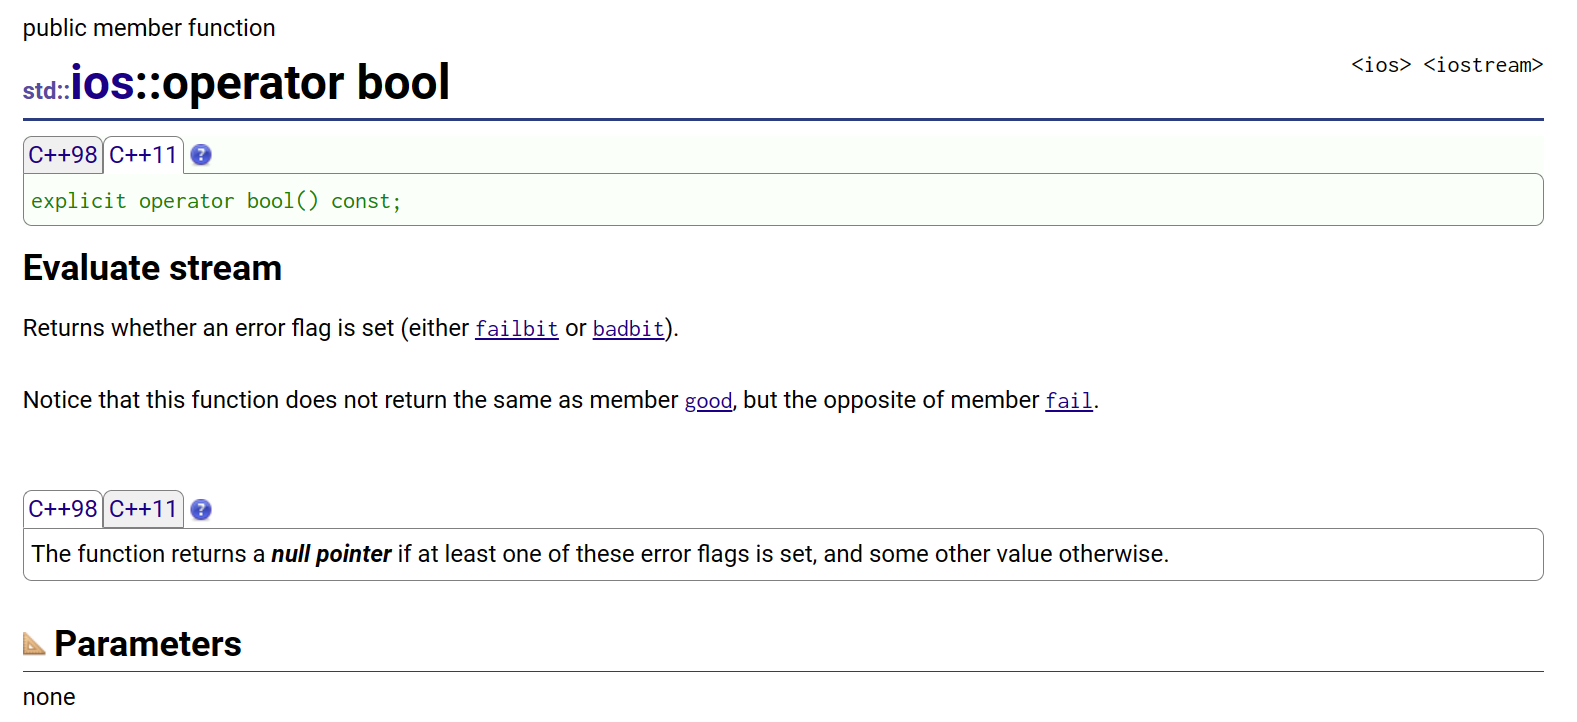Click the <iostream> header reference
This screenshot has height=722, width=1577.
[1483, 65]
